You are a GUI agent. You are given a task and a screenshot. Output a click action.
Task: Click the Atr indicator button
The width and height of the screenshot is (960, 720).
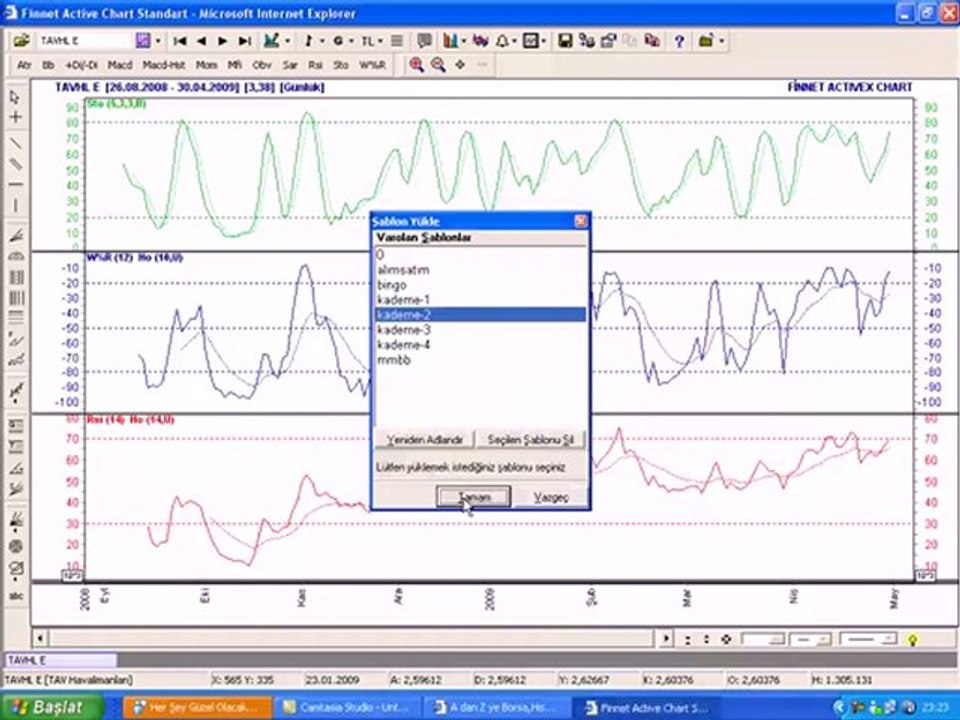[x=24, y=65]
